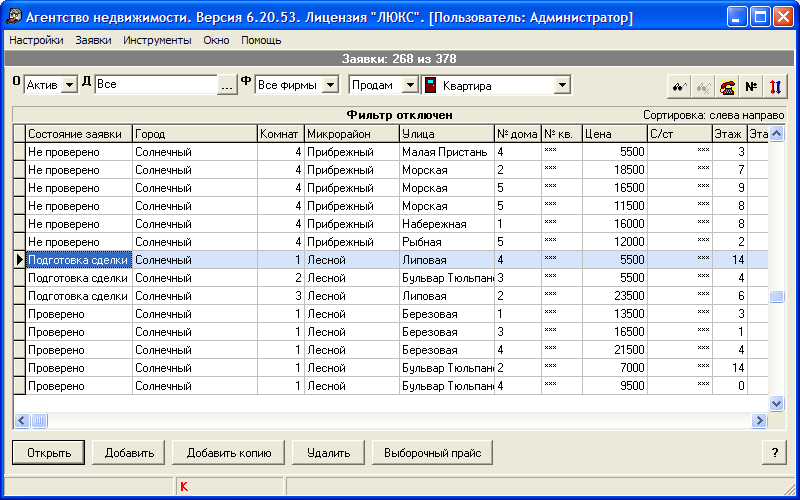
Task: Click the № дома column header
Action: click(518, 134)
